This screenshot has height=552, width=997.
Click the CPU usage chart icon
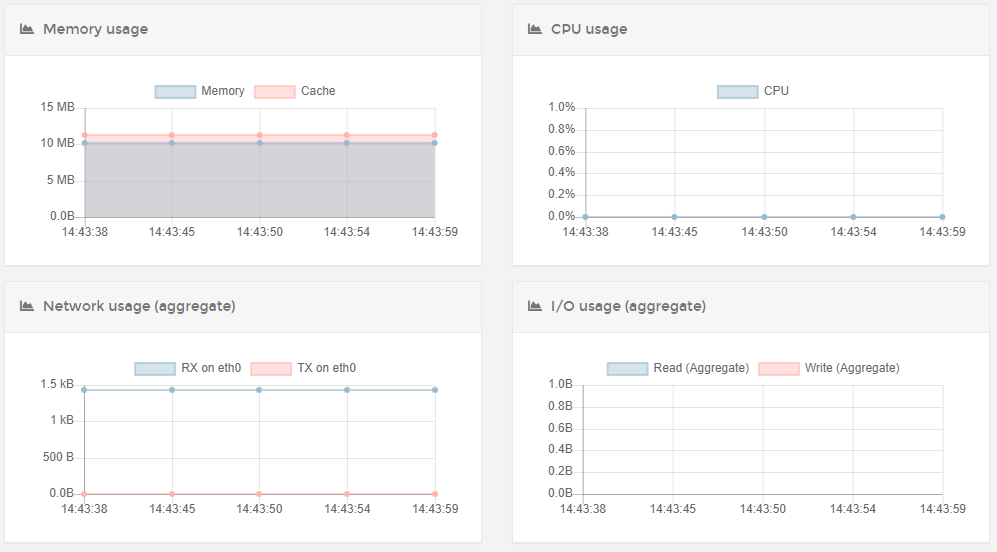535,29
